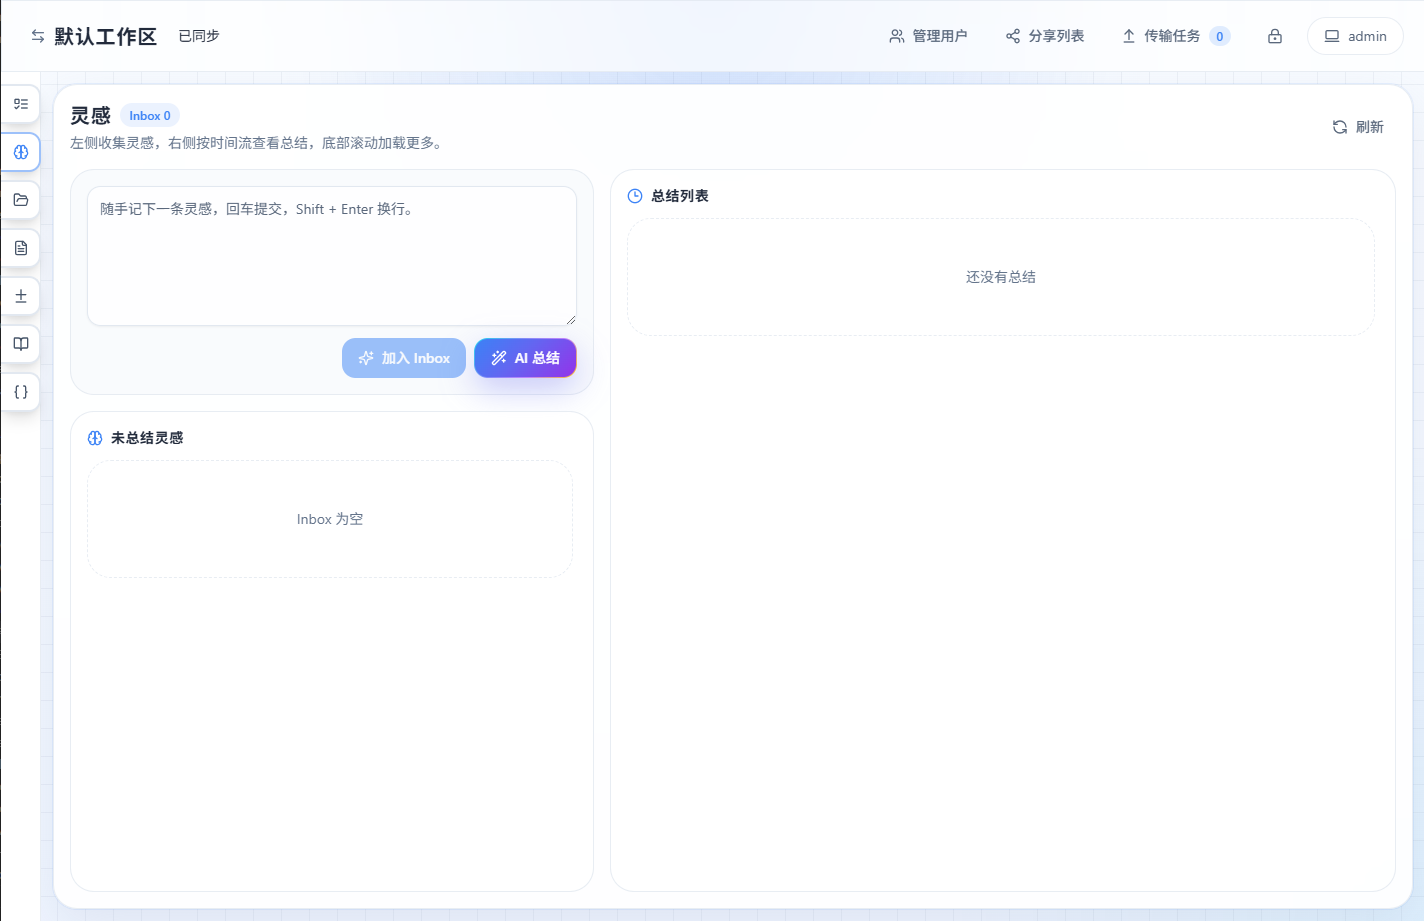Select the brain inspiration sidebar icon
The width and height of the screenshot is (1424, 921).
click(x=20, y=152)
